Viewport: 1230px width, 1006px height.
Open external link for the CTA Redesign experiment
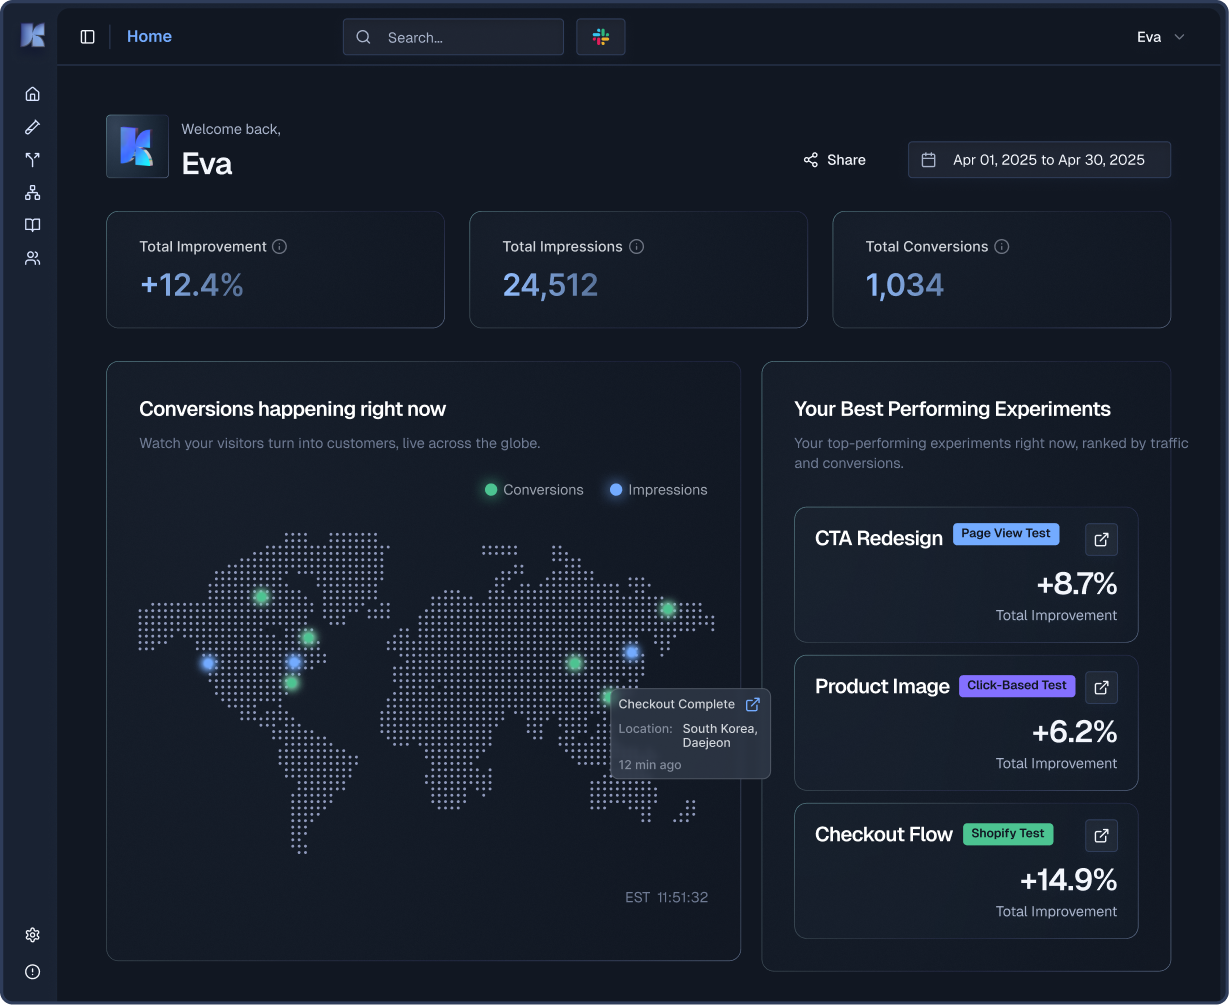[1101, 539]
